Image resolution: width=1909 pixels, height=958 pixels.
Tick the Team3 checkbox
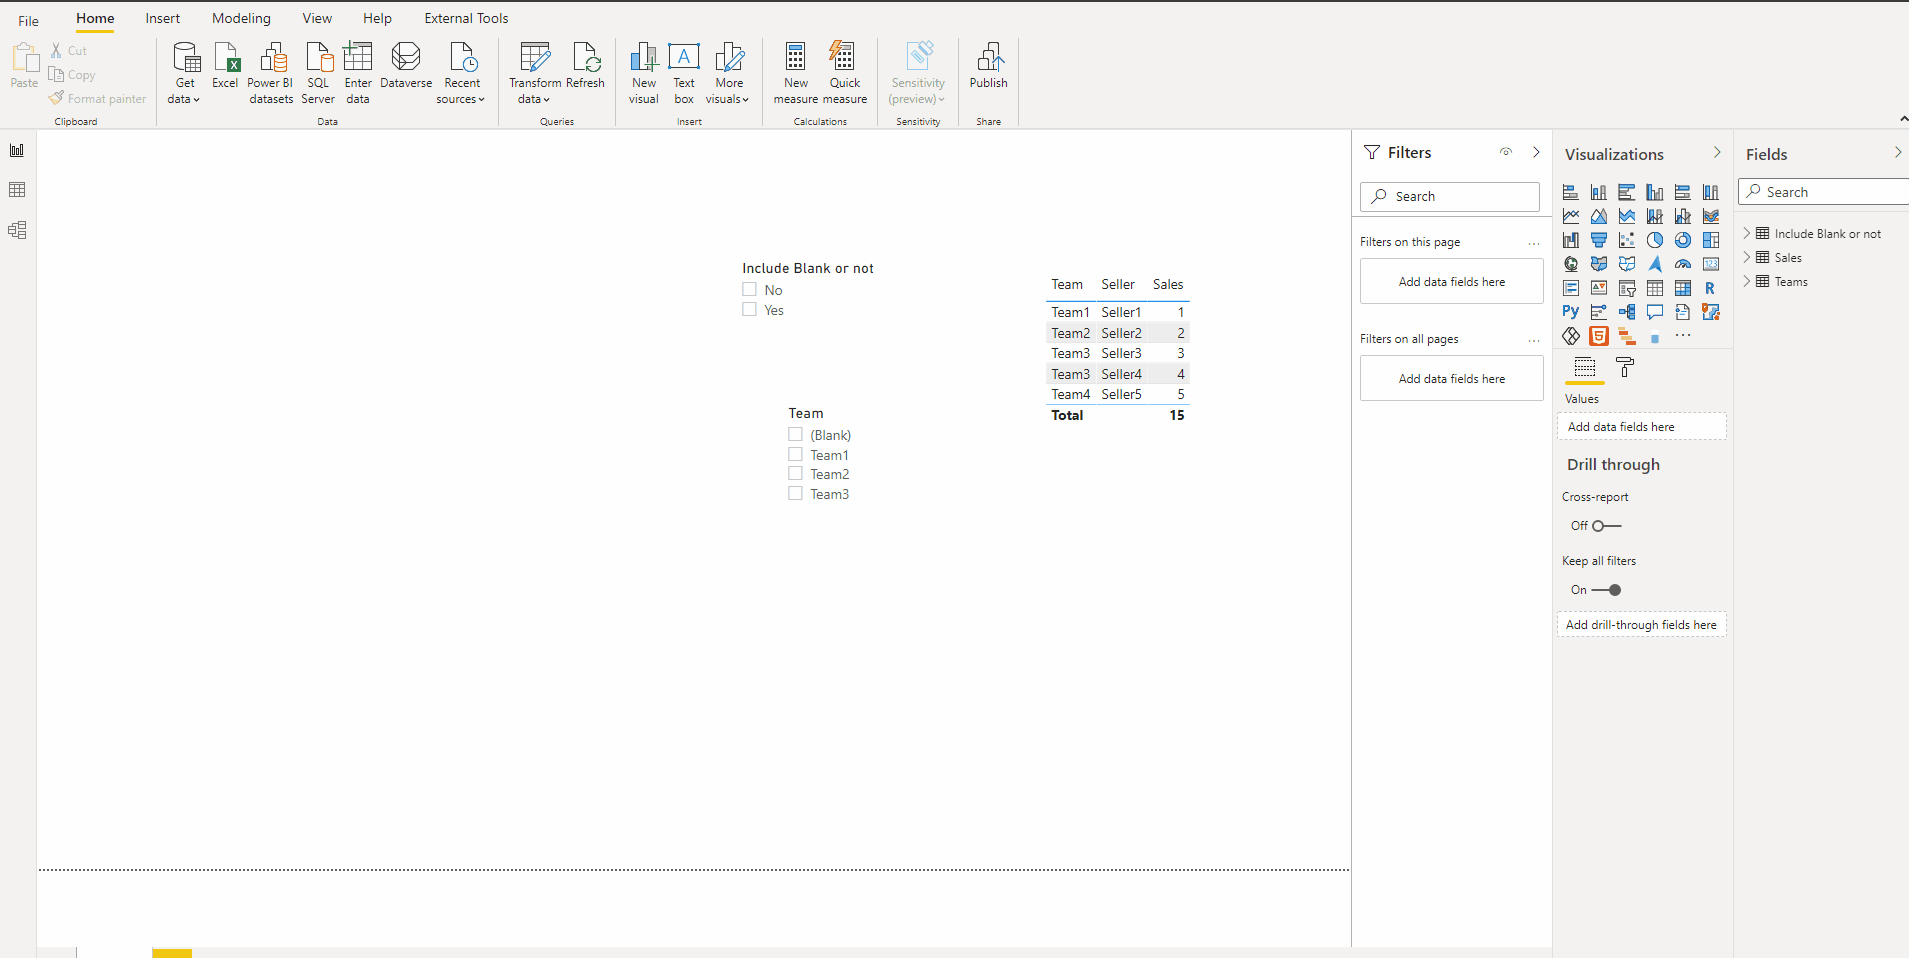pyautogui.click(x=795, y=494)
